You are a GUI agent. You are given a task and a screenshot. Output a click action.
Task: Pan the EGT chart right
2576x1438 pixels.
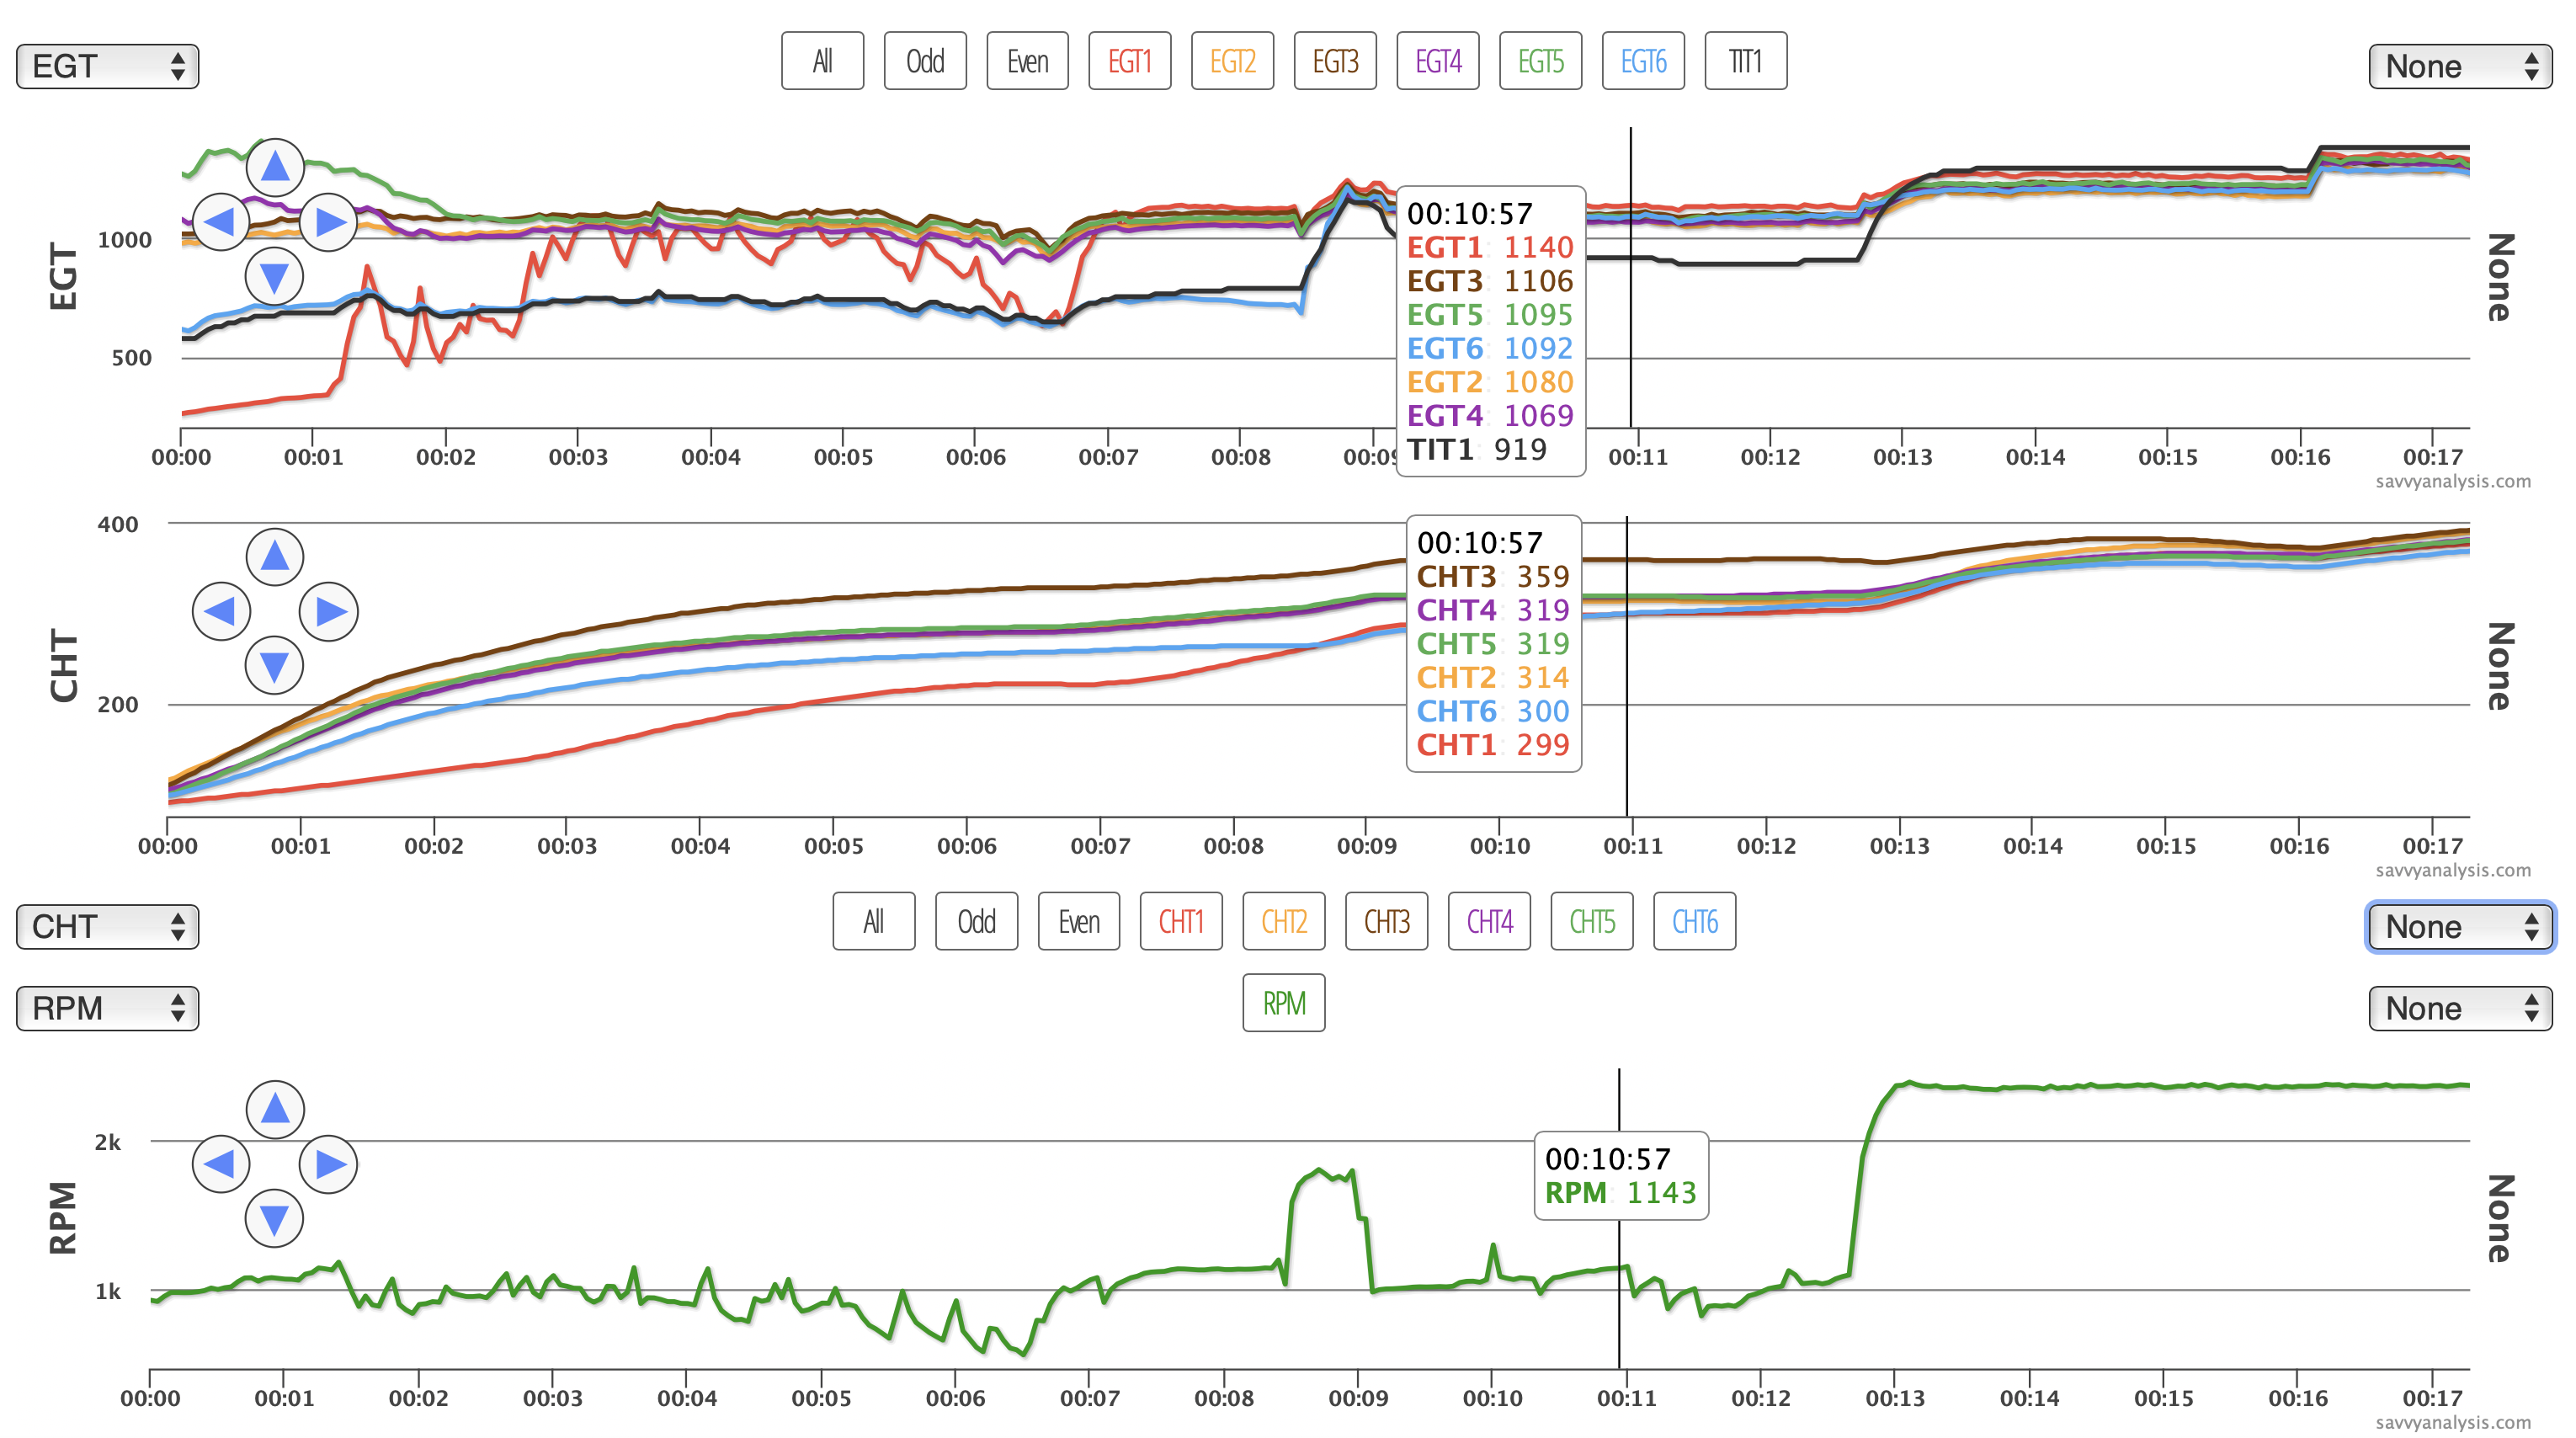coord(329,221)
